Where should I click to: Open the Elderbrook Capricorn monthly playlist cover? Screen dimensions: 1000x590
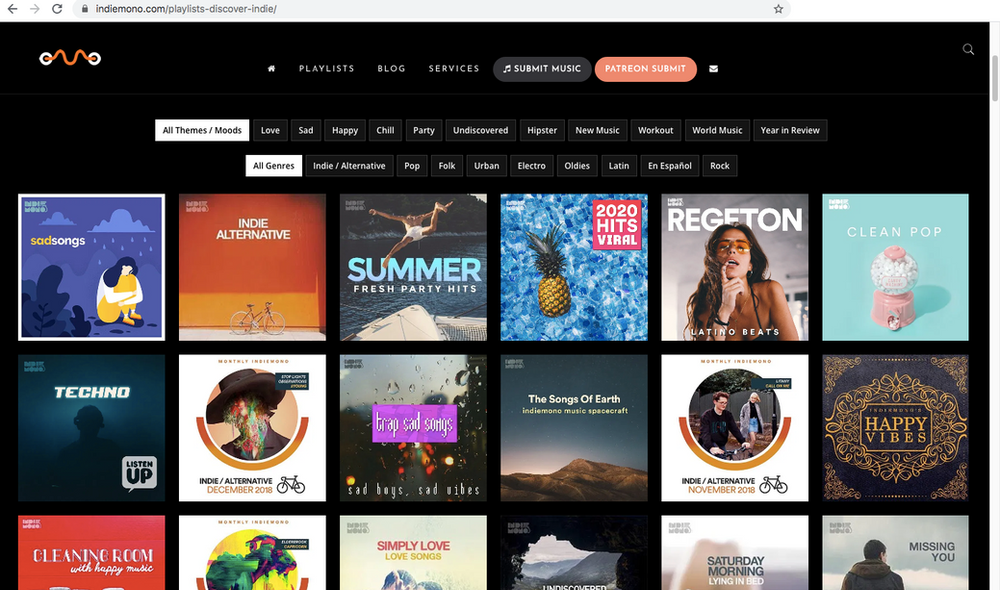pos(253,552)
